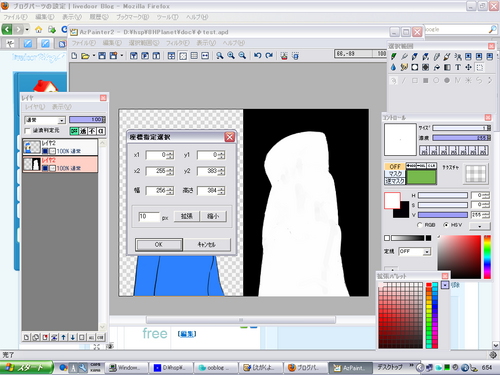
Task: Open dropdown arrow next to the open folder icon
Action: [94, 56]
